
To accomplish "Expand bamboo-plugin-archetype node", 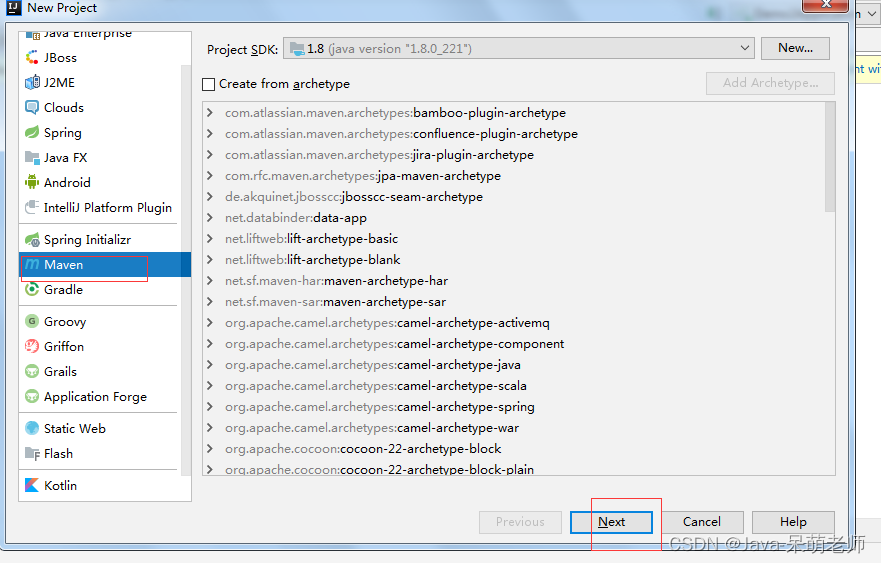I will pos(210,112).
